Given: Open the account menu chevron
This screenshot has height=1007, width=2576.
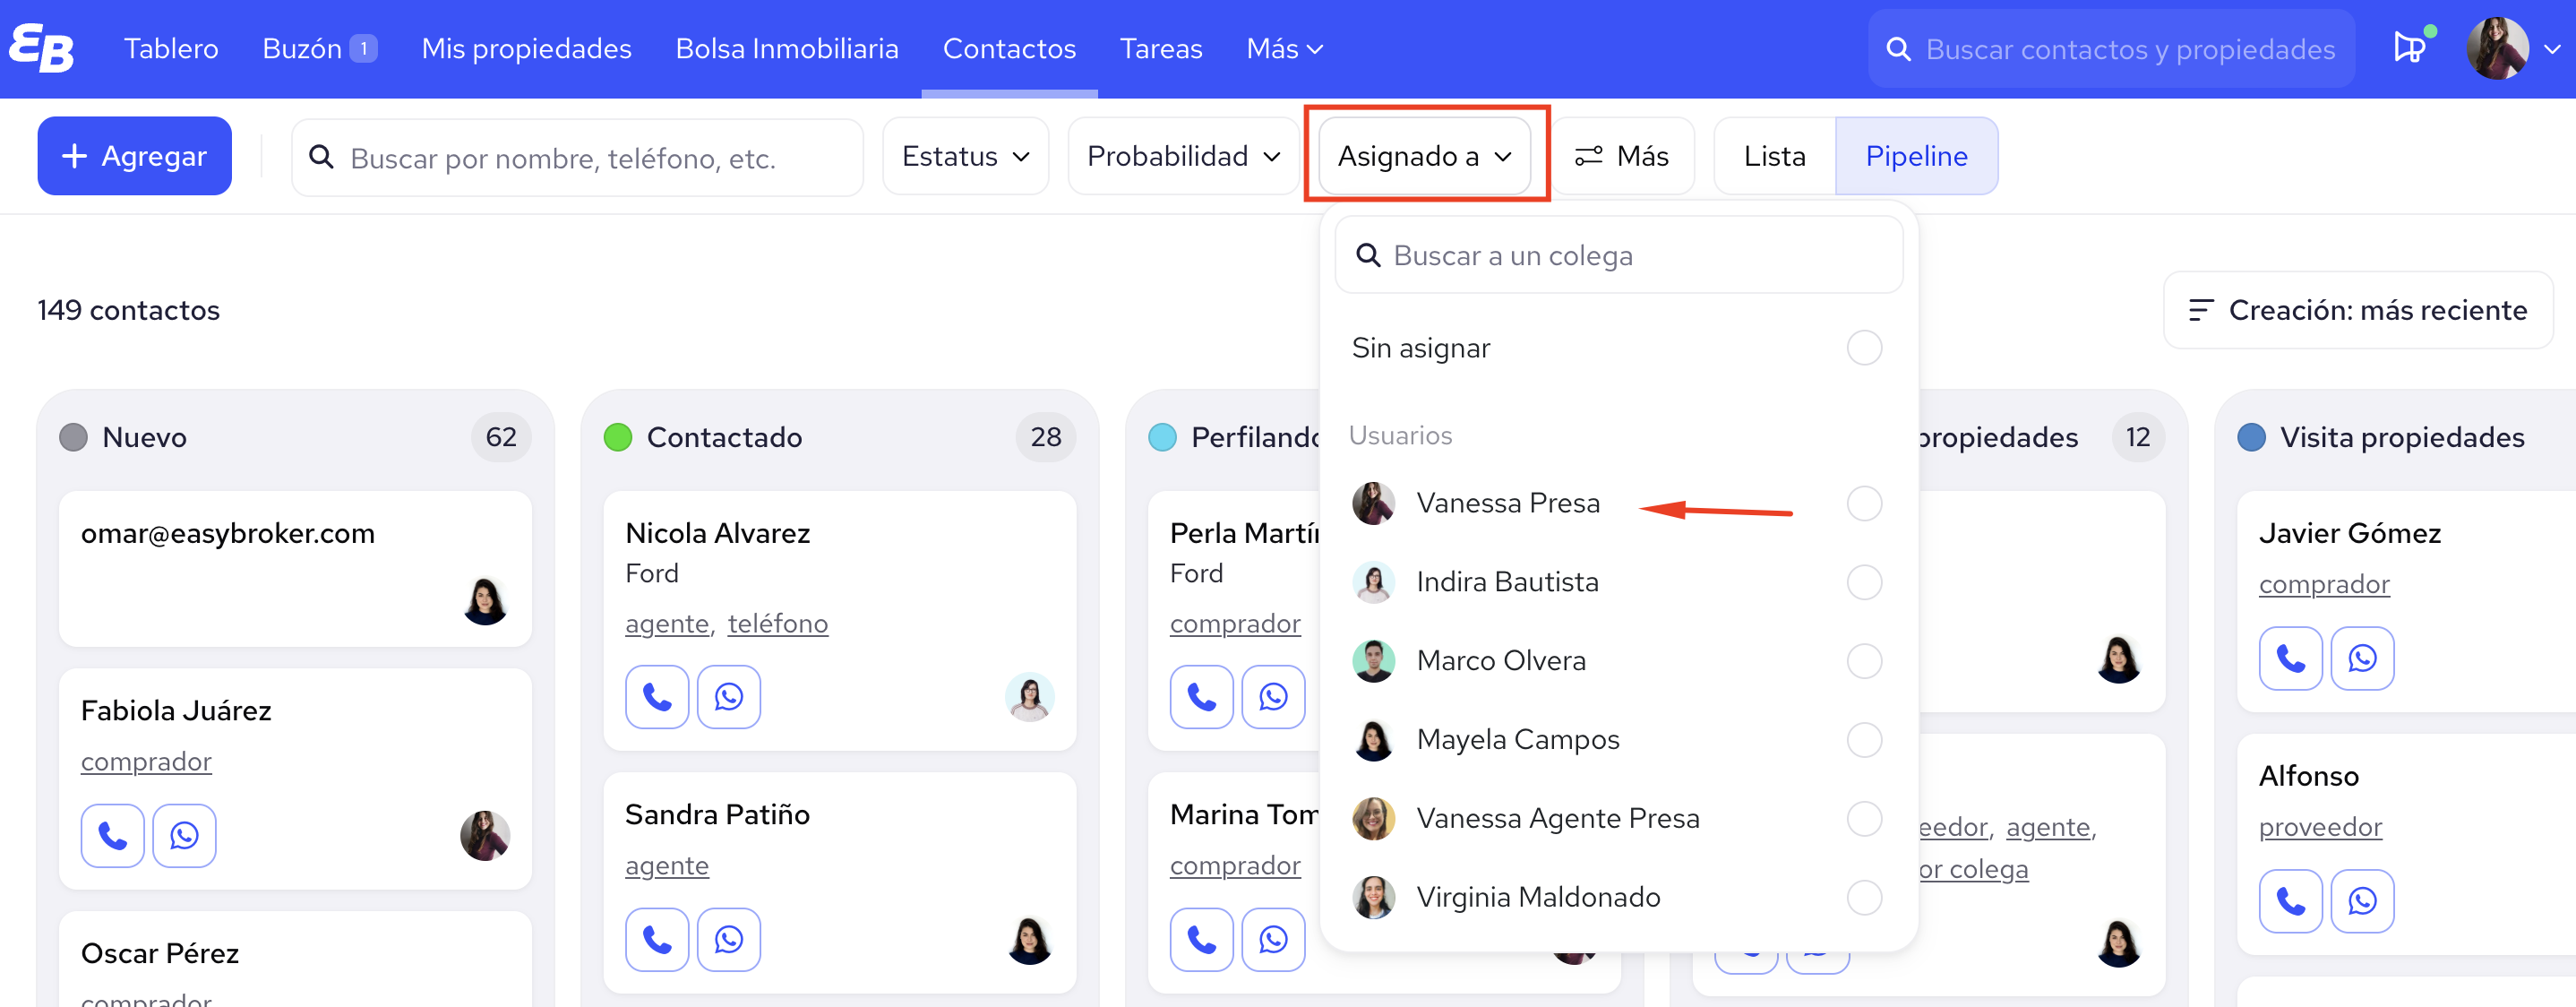Looking at the screenshot, I should [2551, 49].
